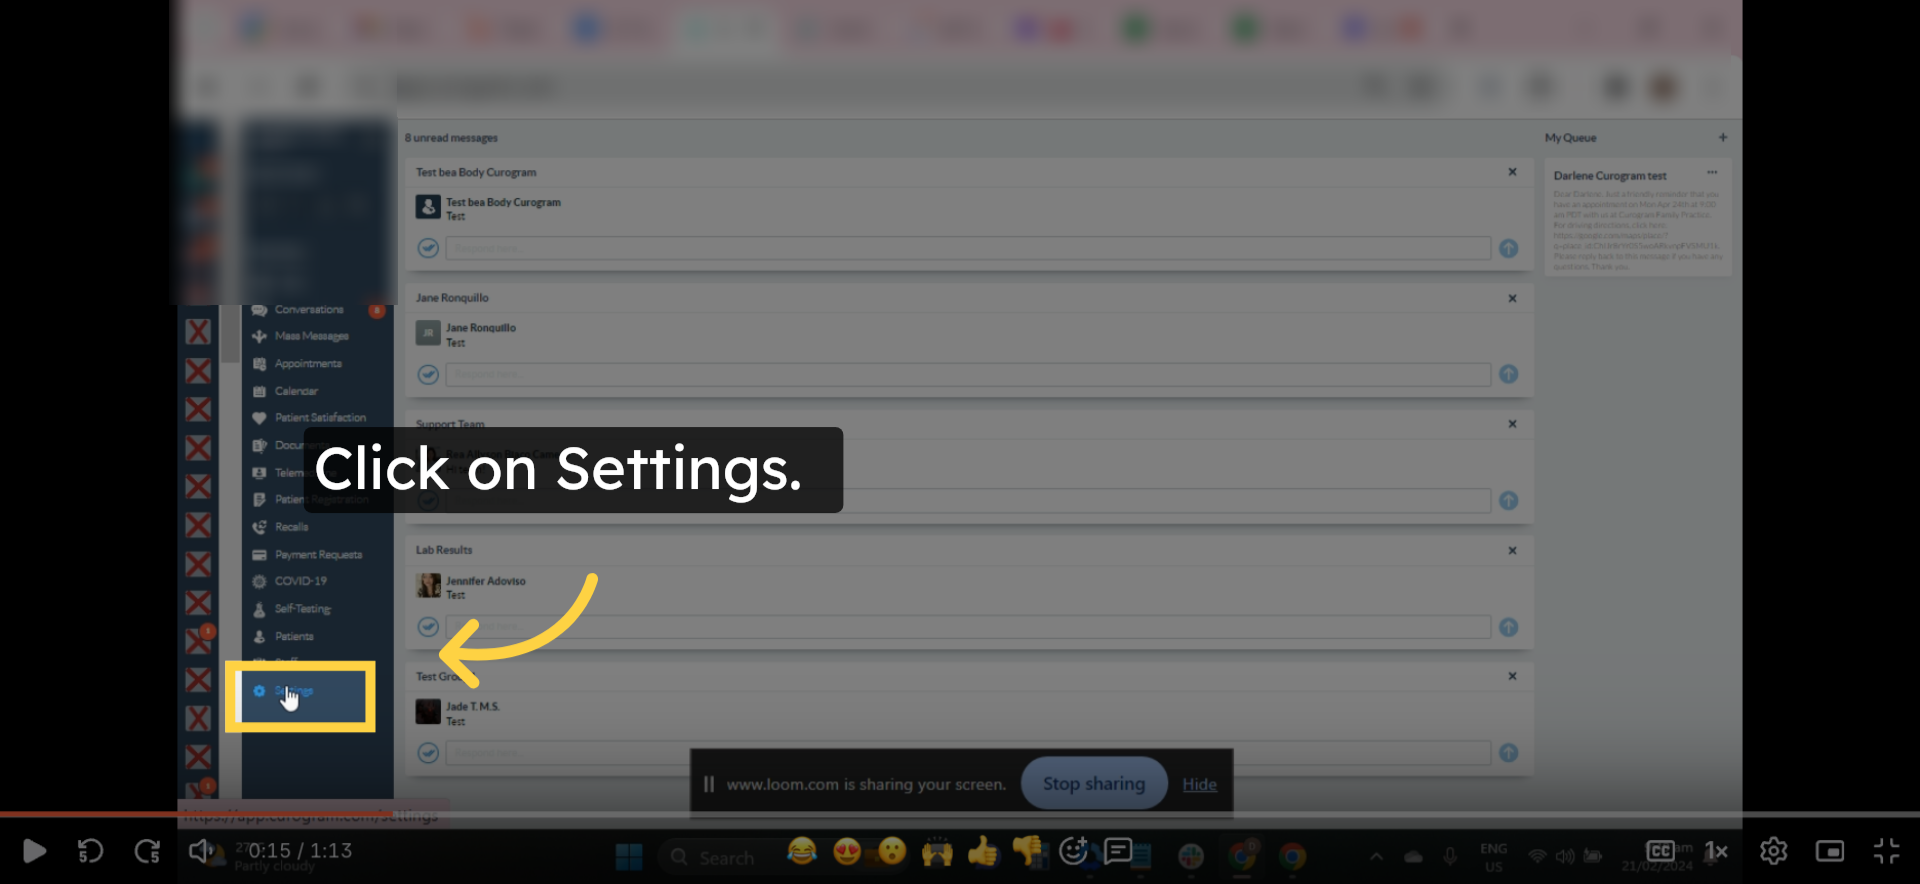
Task: React with the raised hands emoji
Action: click(937, 851)
